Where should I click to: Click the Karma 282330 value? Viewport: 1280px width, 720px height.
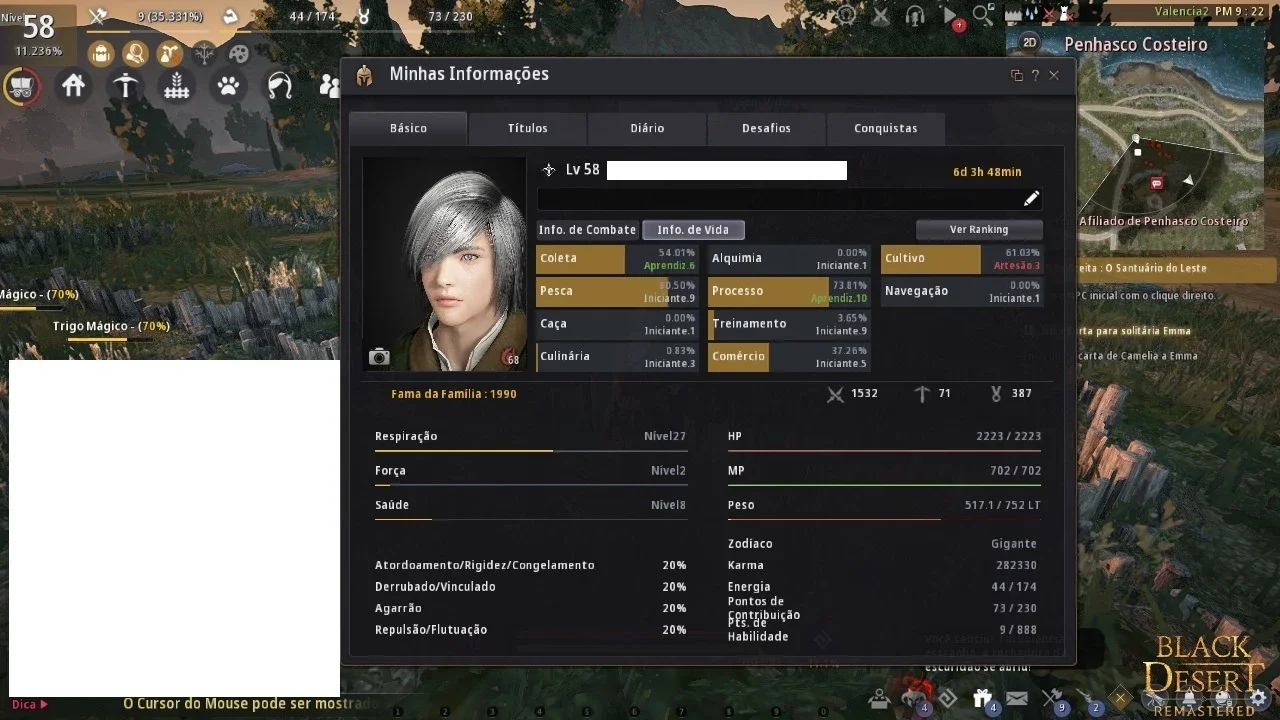click(x=1017, y=566)
